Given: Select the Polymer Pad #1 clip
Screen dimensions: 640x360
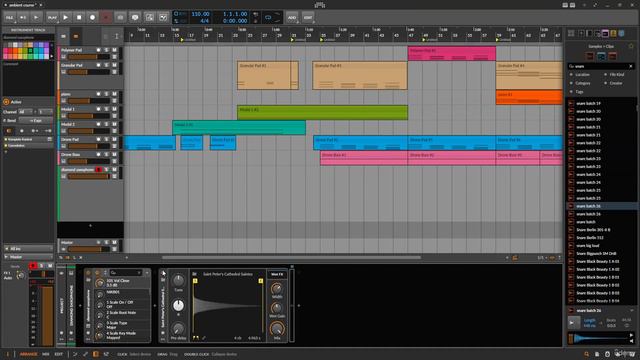Looking at the screenshot, I should coord(452,53).
